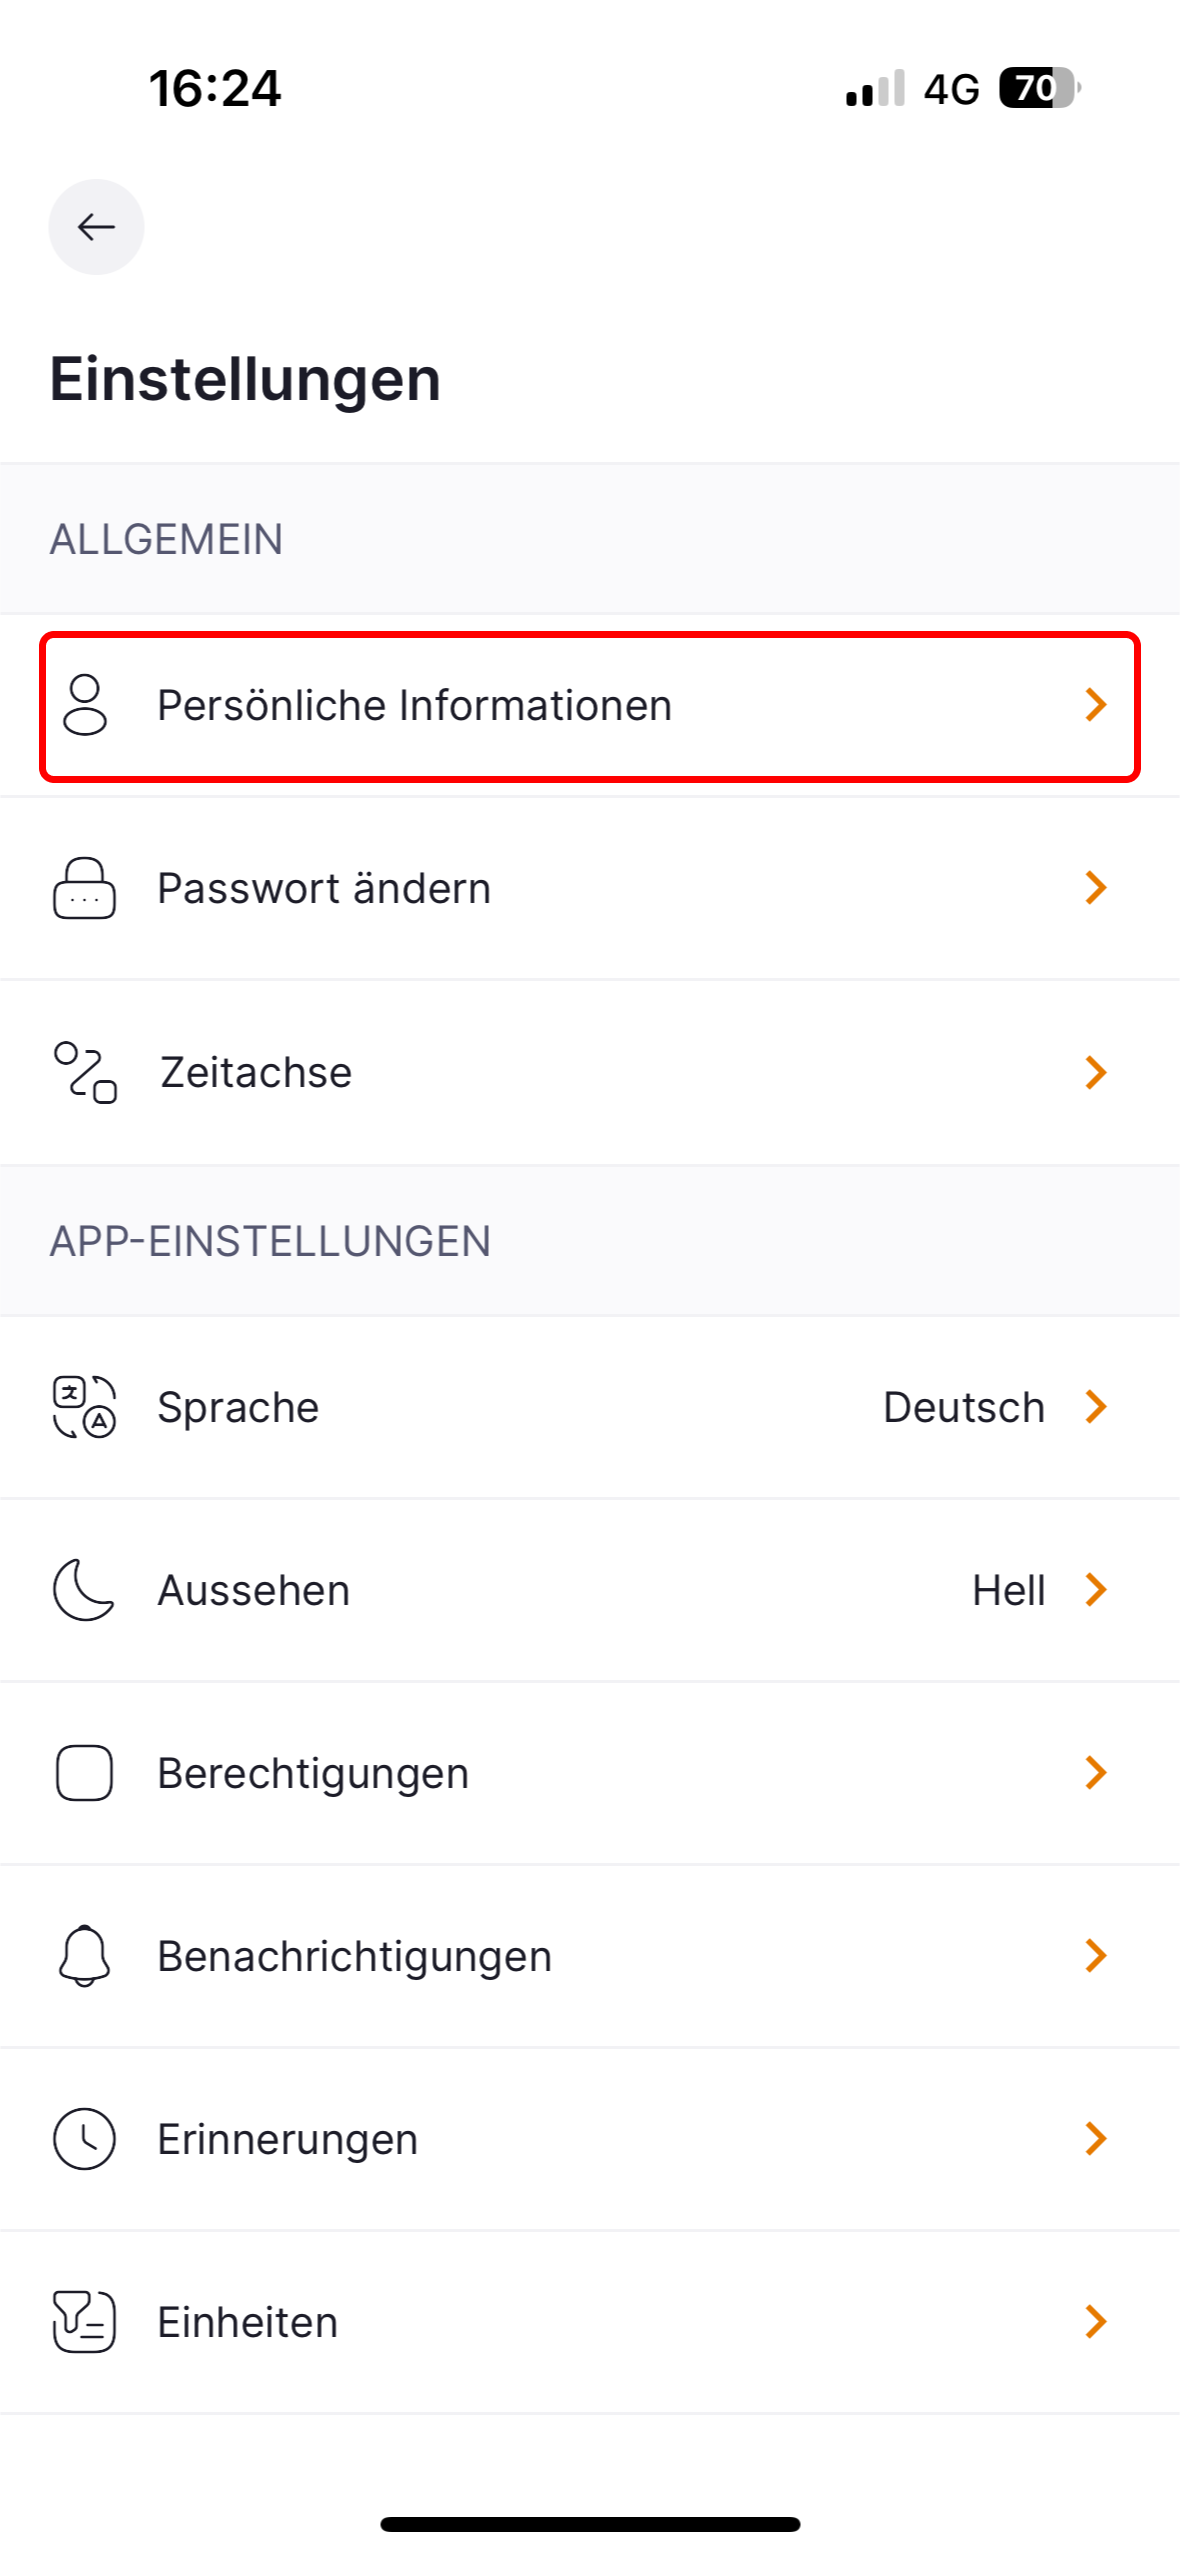Expand Persönliche Informationen via orange chevron

click(1096, 705)
